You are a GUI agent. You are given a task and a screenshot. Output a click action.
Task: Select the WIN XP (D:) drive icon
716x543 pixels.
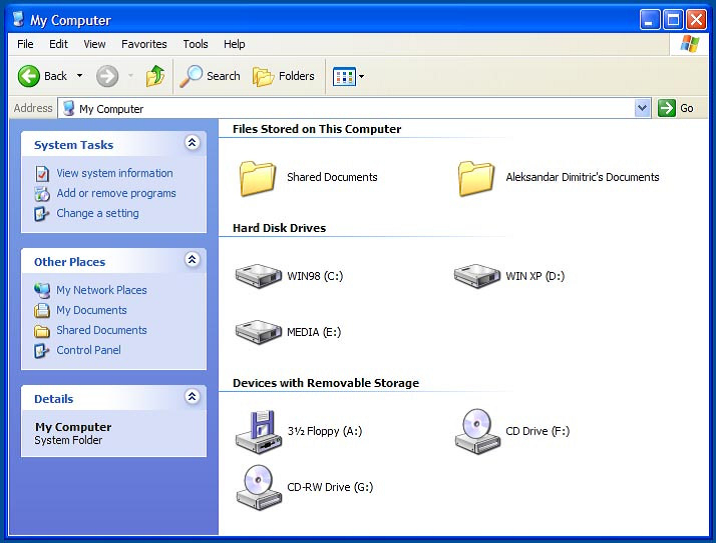[477, 275]
